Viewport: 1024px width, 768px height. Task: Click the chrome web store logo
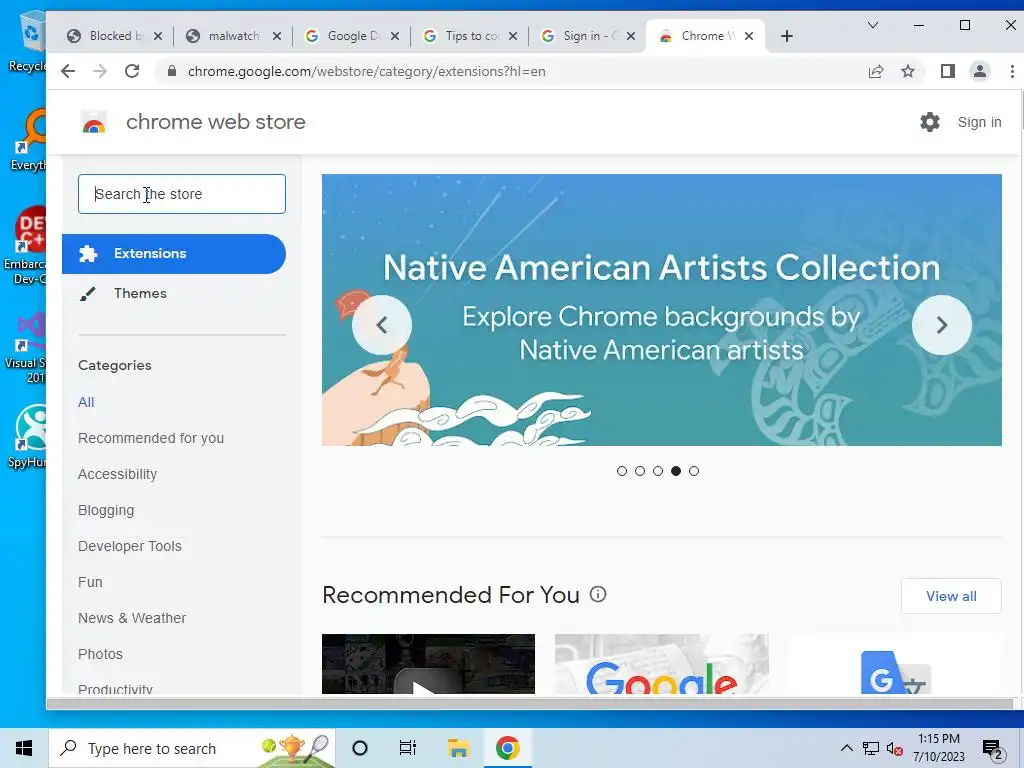tap(94, 122)
